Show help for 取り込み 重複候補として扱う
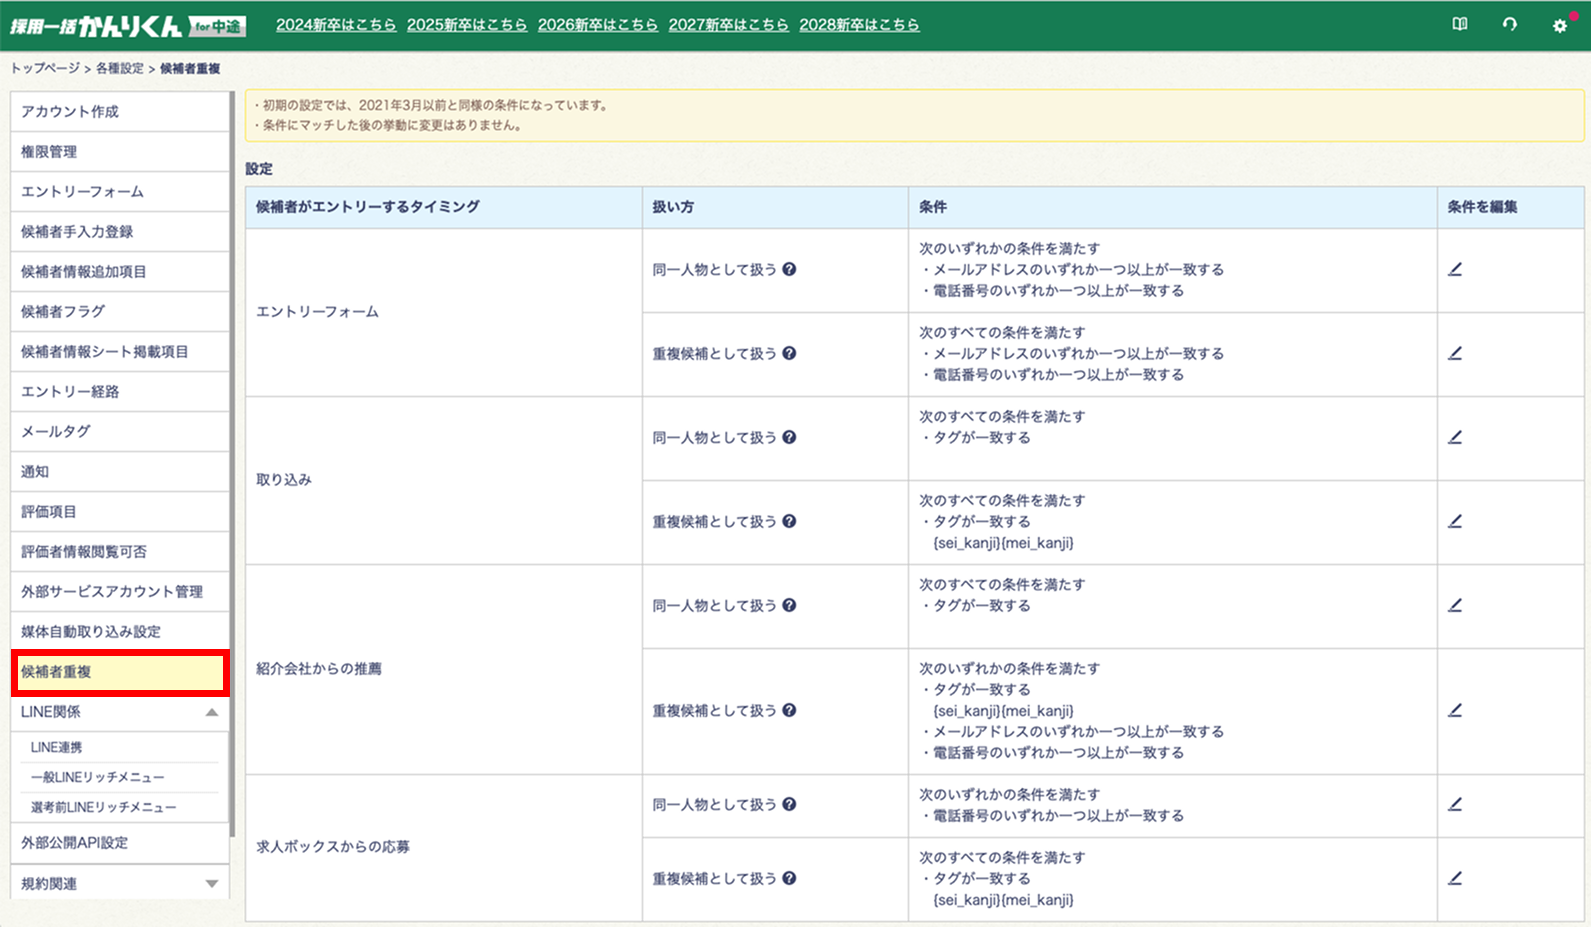 click(789, 521)
